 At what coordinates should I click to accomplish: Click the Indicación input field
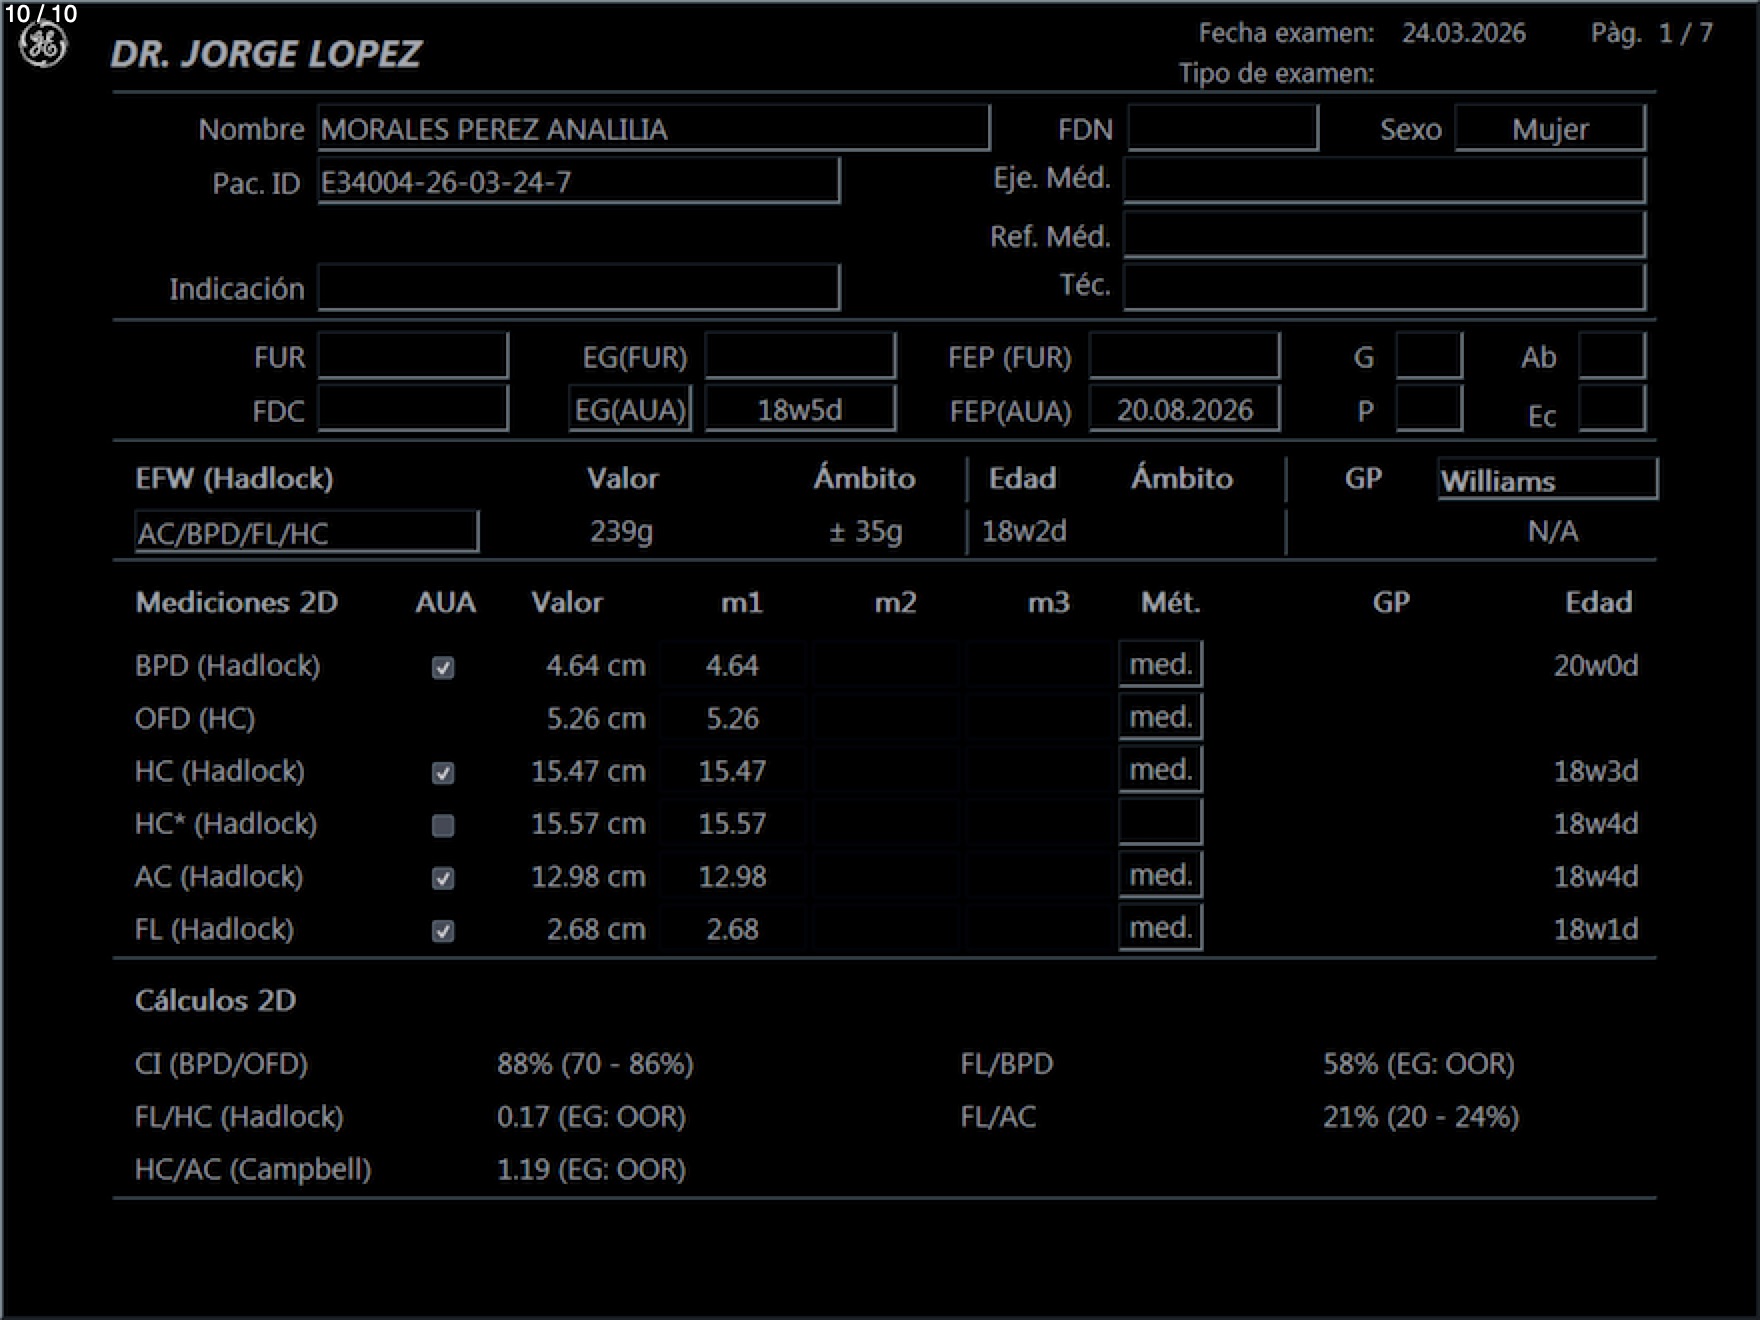[x=578, y=288]
